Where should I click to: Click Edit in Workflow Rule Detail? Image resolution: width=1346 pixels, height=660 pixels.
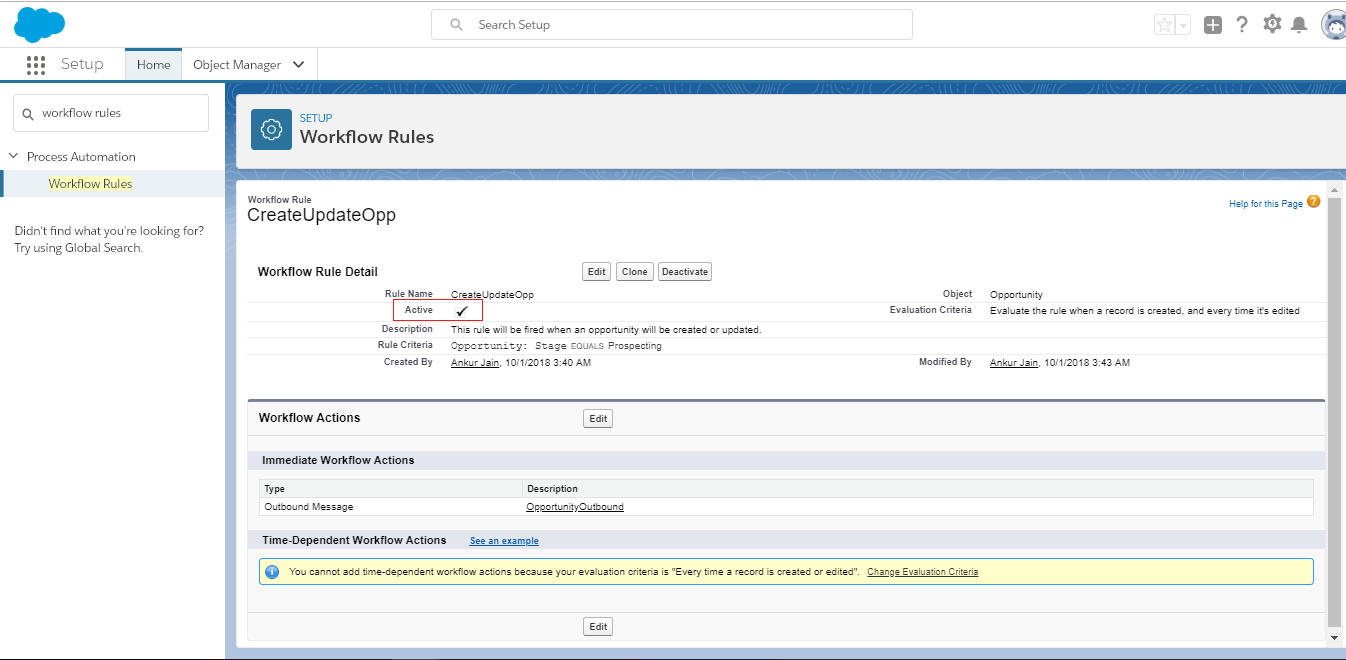point(597,272)
